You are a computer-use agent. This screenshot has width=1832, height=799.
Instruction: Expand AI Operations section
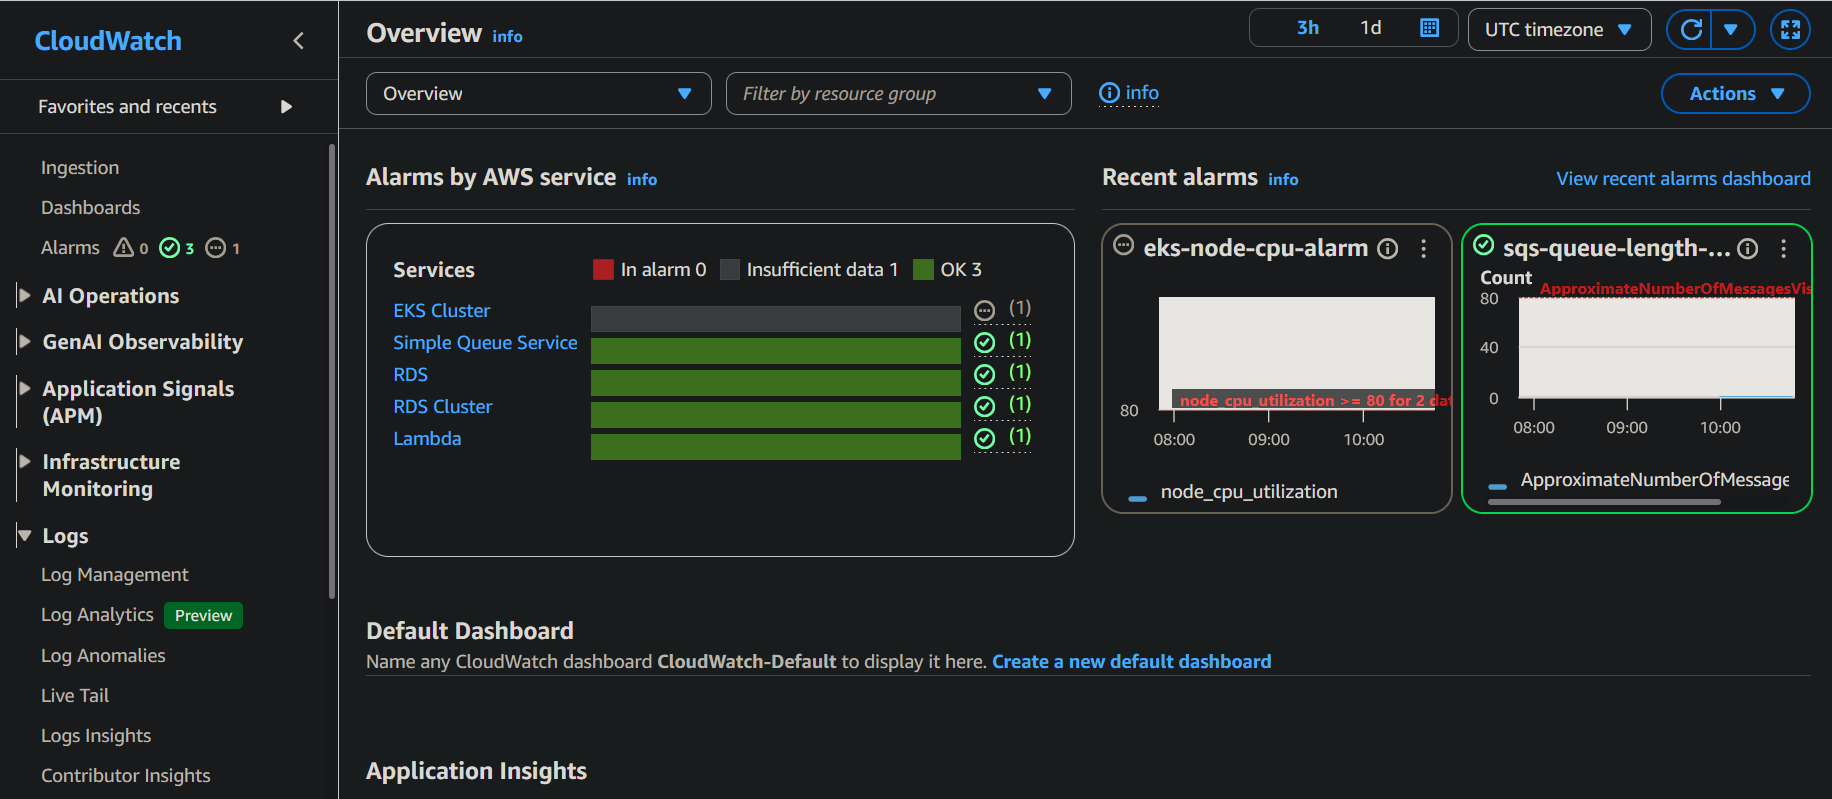coord(24,295)
